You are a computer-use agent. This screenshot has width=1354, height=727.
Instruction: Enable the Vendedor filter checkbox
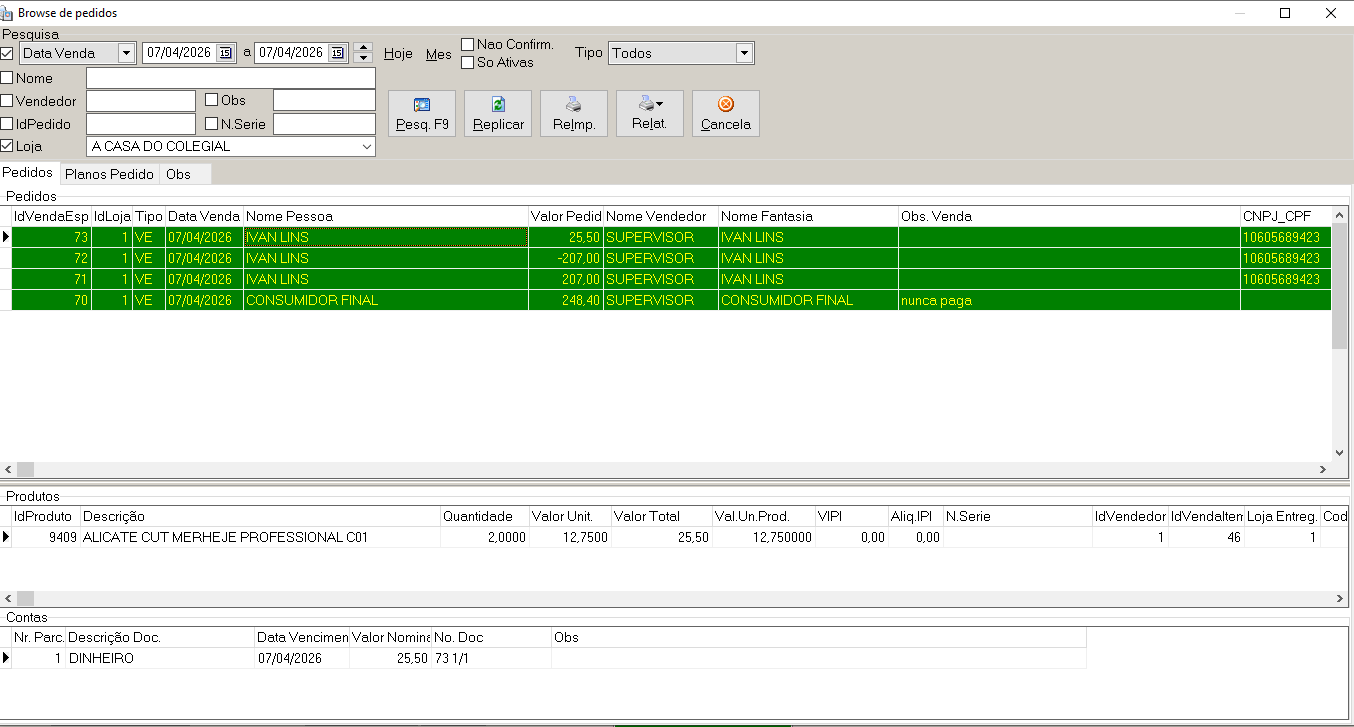click(7, 101)
